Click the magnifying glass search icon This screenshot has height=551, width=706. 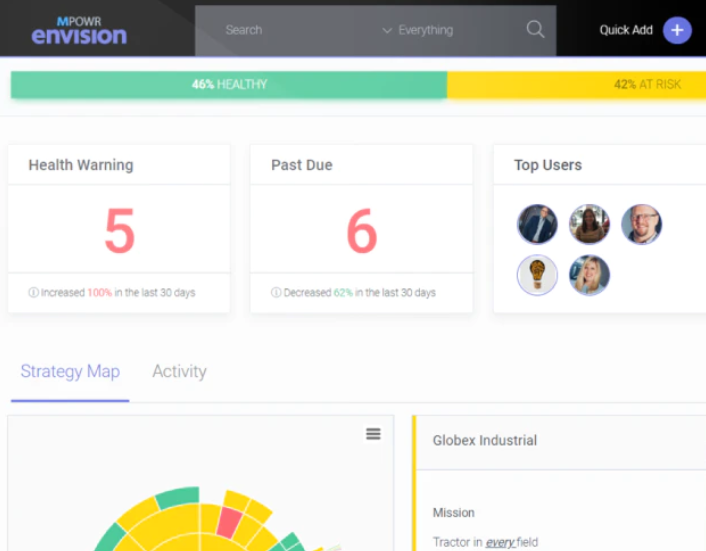tap(535, 30)
